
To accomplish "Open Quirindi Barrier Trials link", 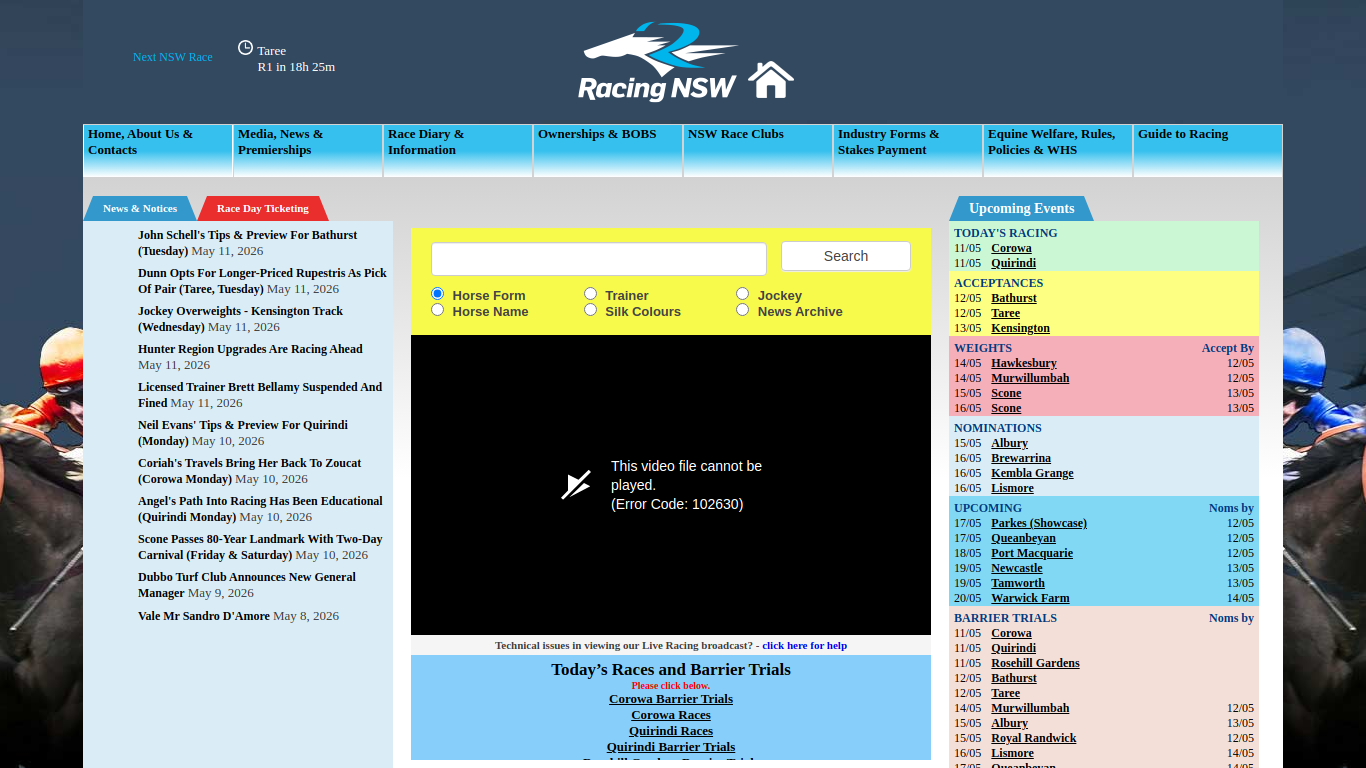I will (671, 747).
